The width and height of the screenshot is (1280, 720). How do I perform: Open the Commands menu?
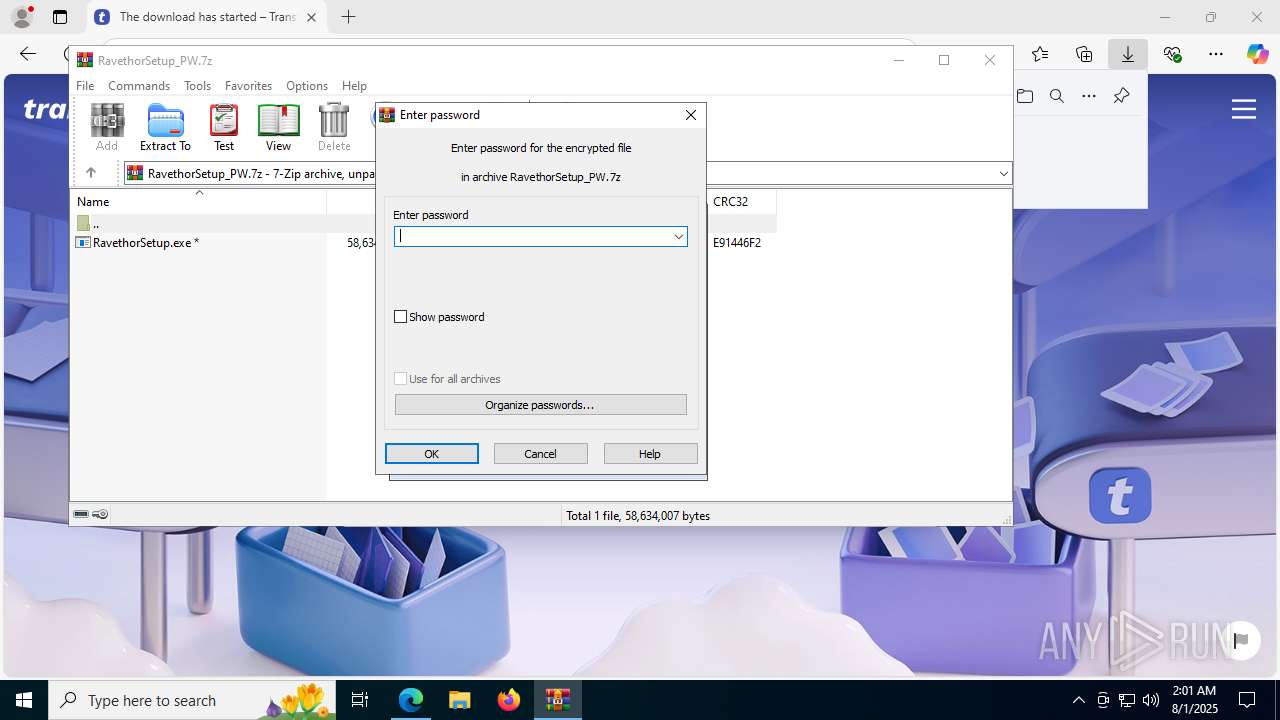click(139, 86)
